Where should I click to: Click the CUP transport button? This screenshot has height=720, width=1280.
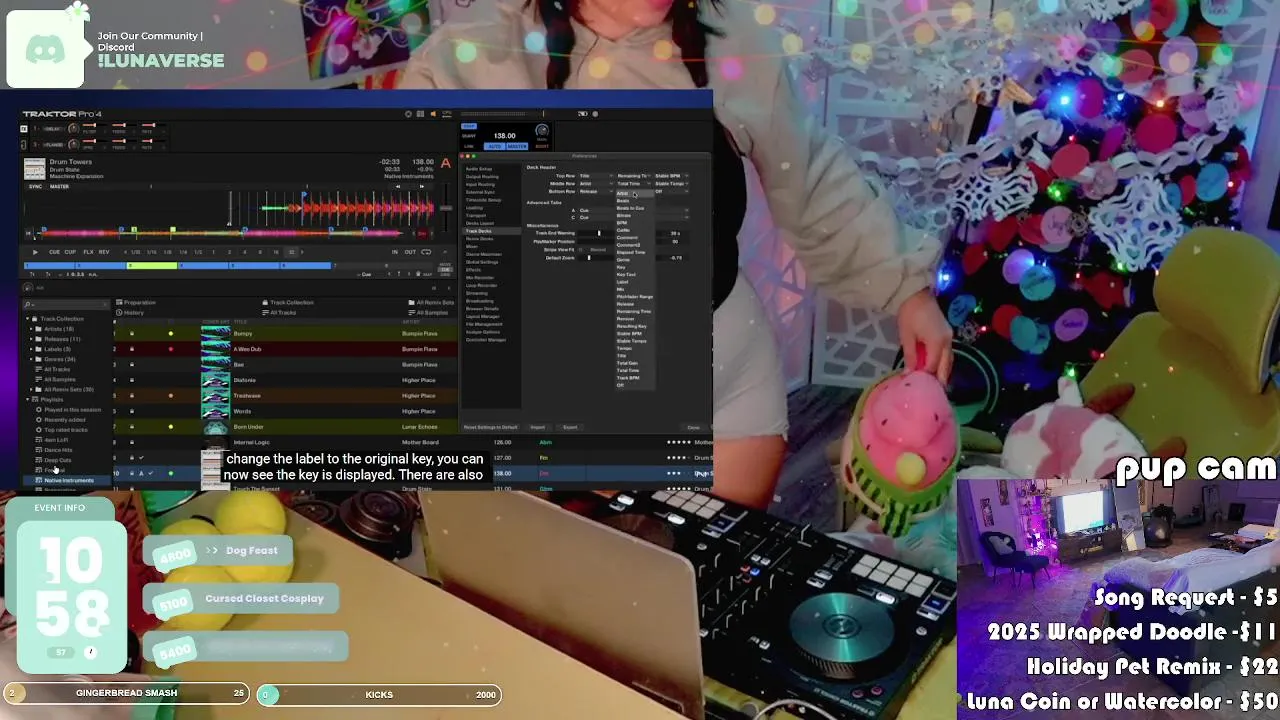pos(70,252)
